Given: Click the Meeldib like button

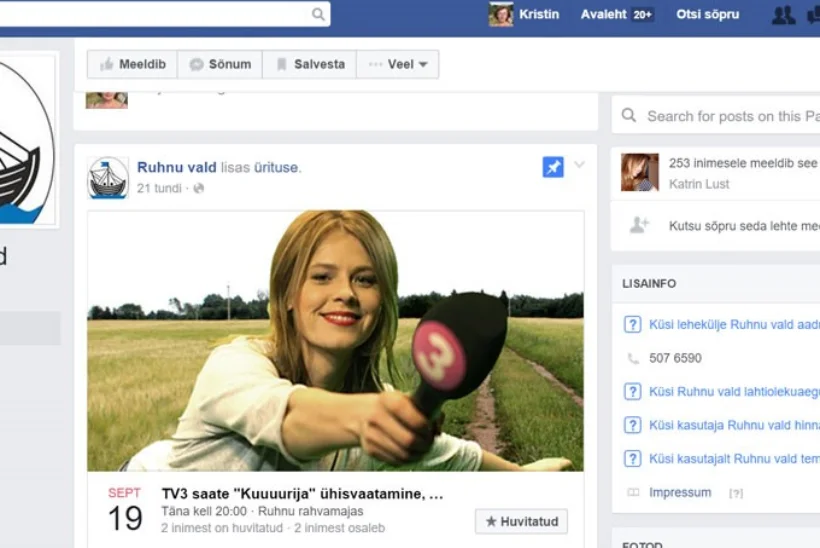Looking at the screenshot, I should 133,64.
